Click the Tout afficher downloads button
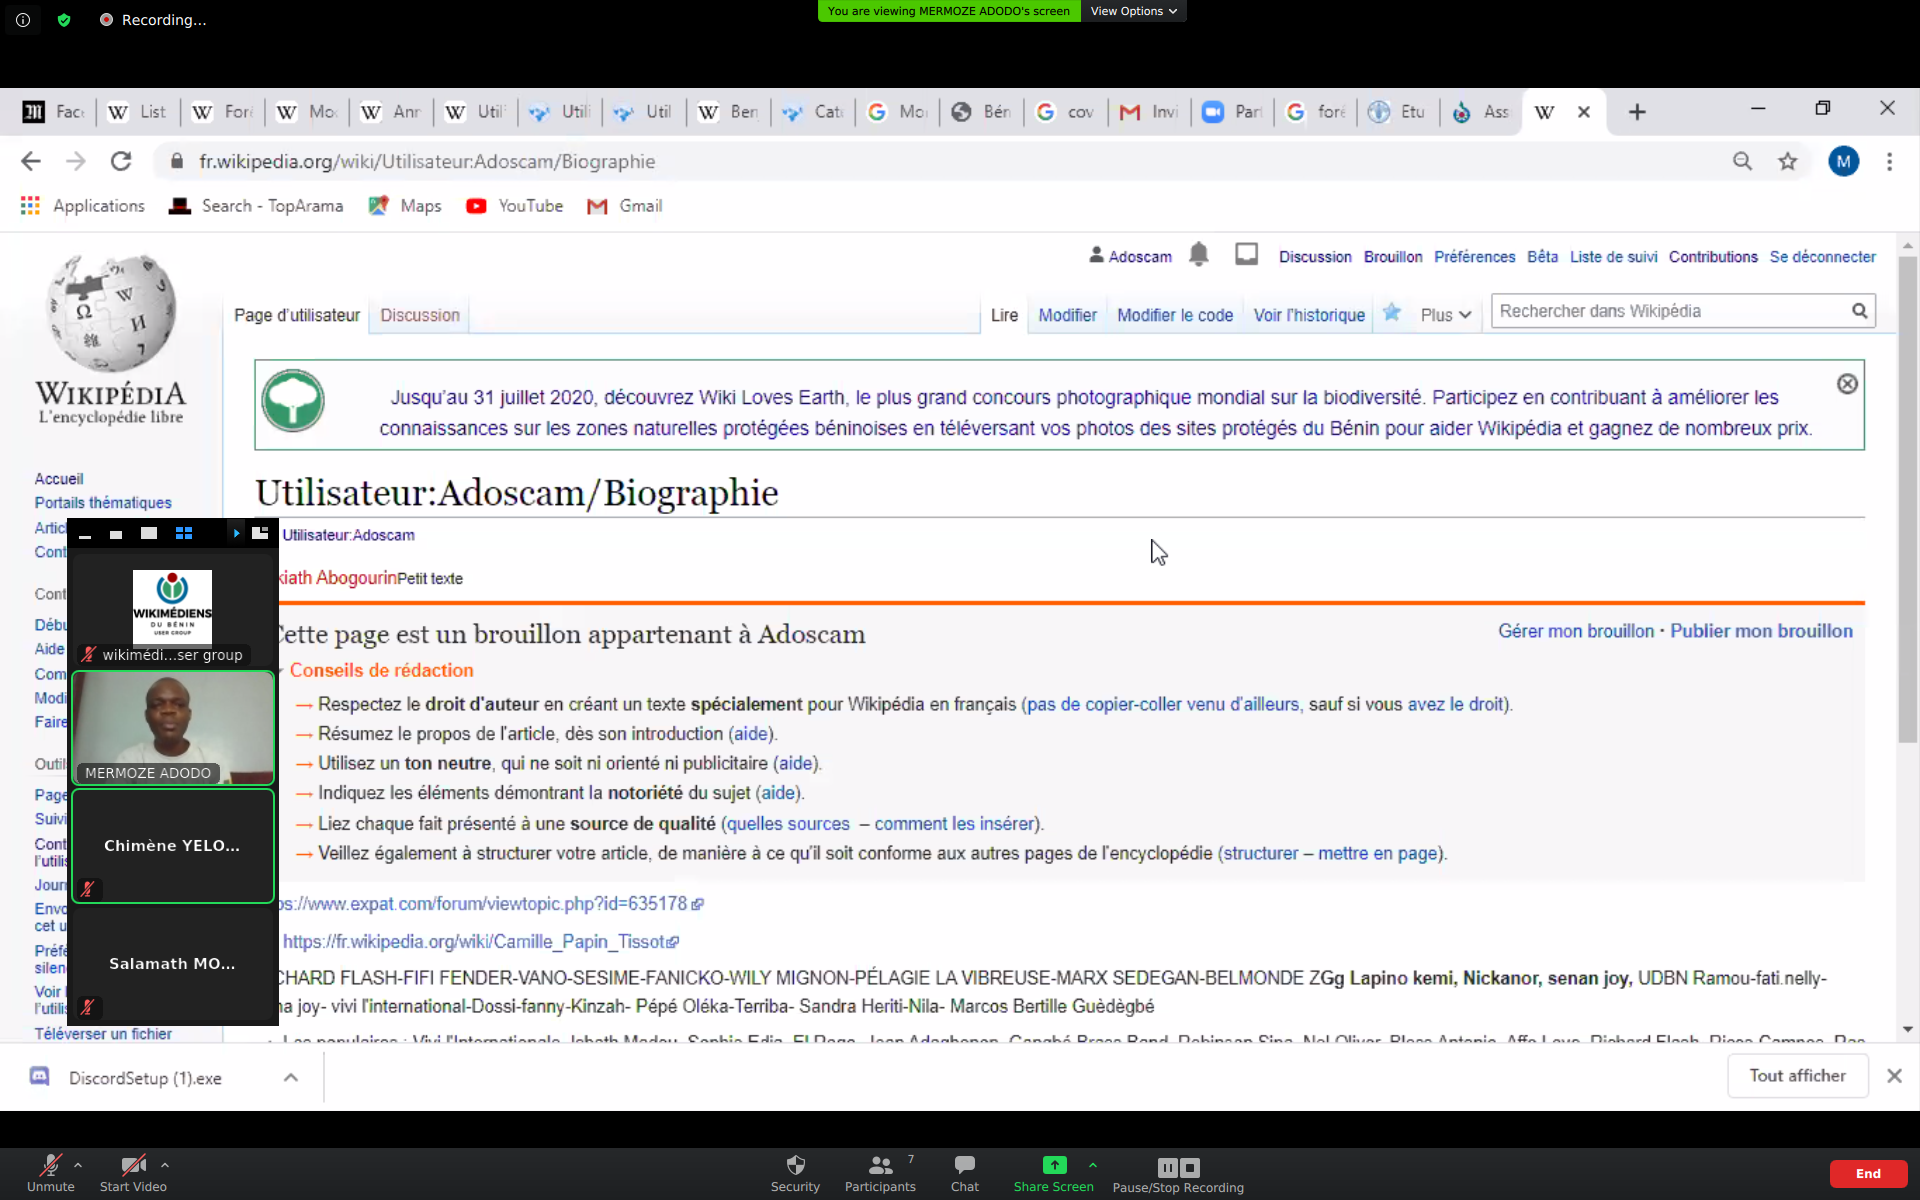This screenshot has height=1200, width=1920. point(1797,1076)
